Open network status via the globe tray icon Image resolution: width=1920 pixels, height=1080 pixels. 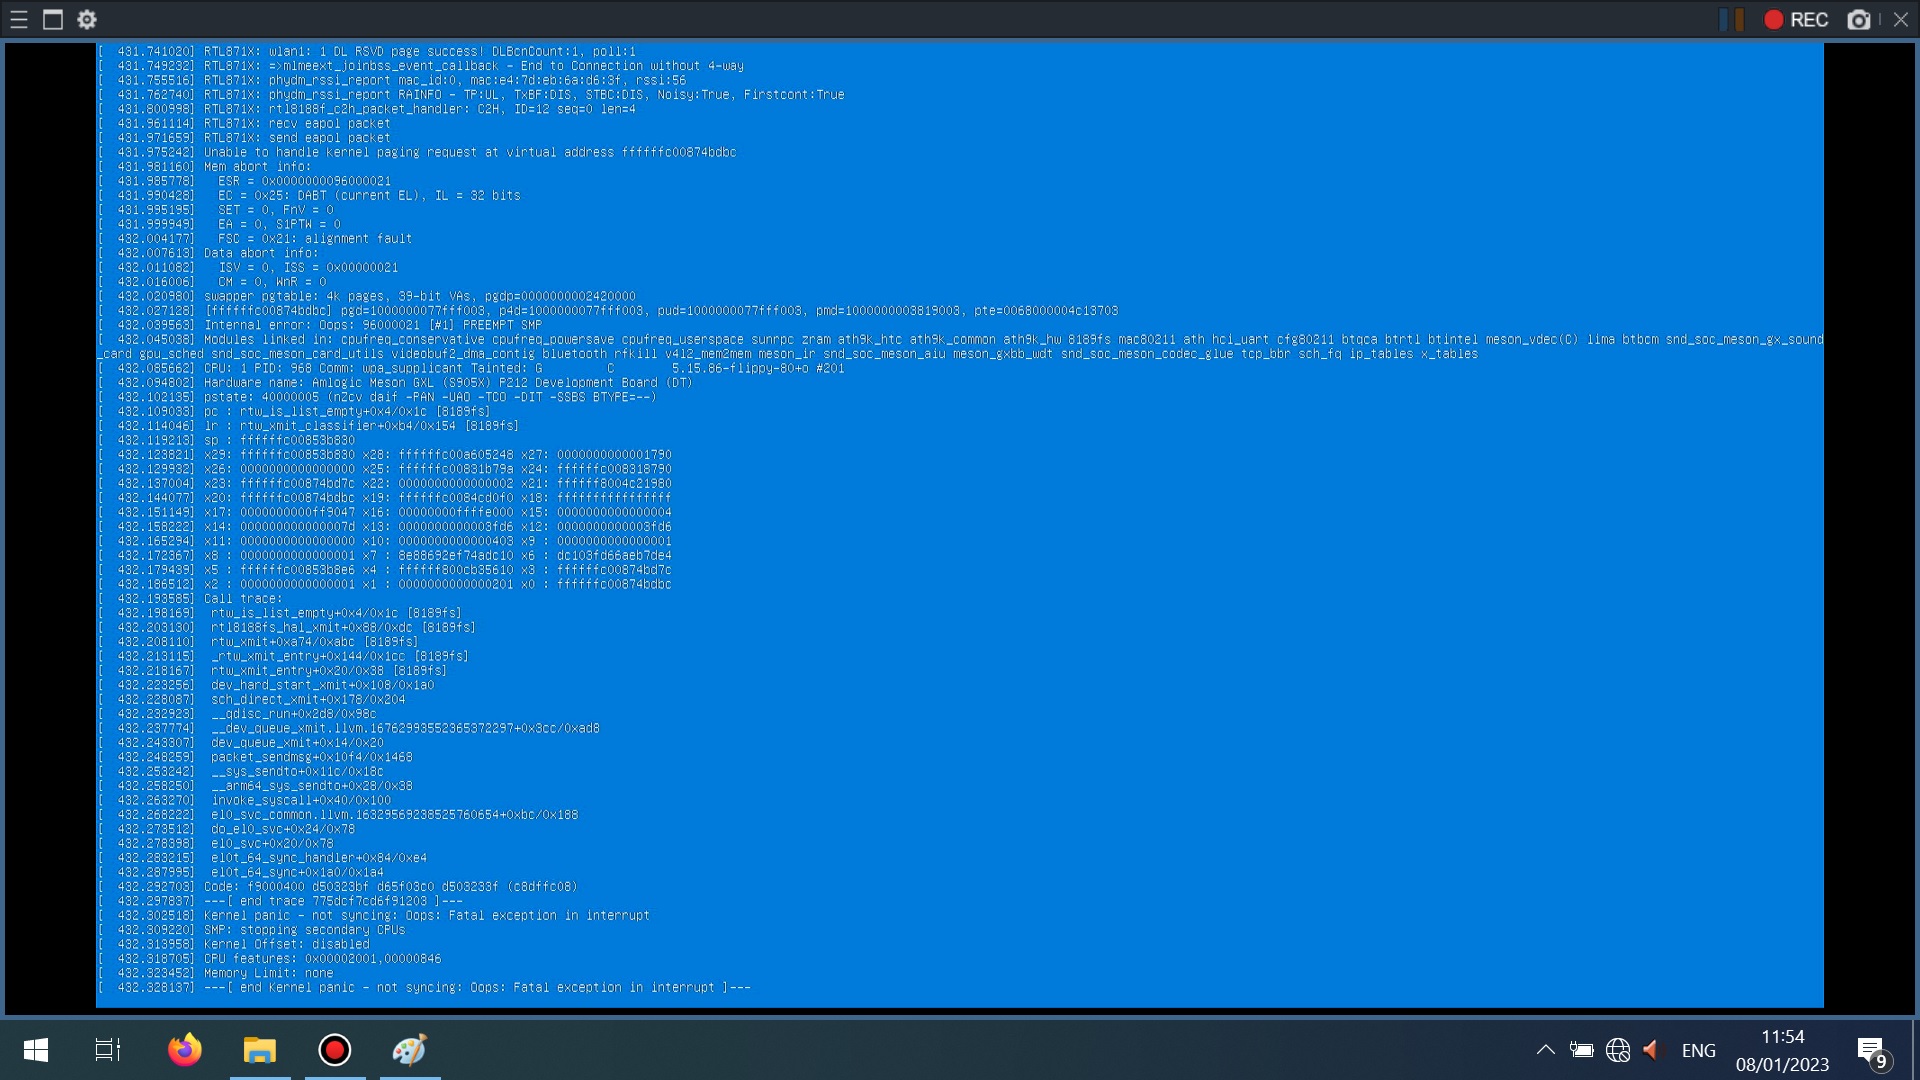click(x=1617, y=1050)
